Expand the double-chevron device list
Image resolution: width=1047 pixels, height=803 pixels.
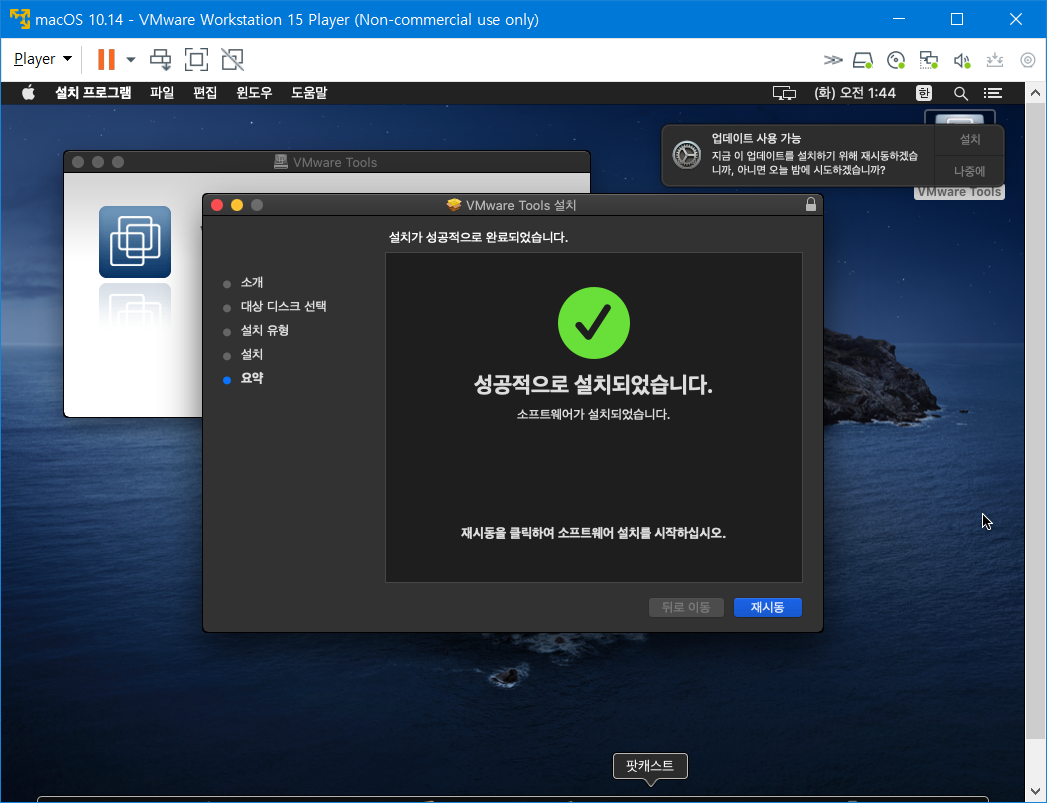pyautogui.click(x=833, y=60)
